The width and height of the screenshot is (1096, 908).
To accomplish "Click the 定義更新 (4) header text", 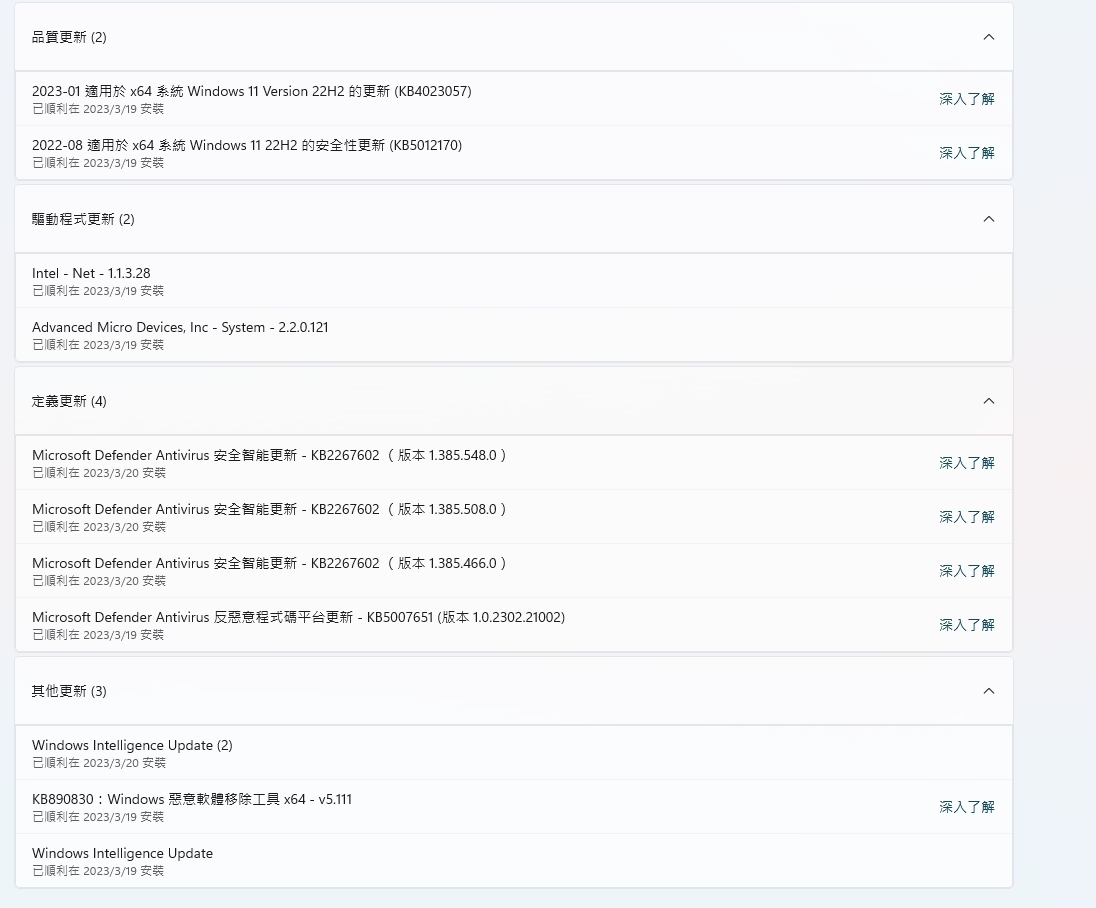I will (69, 401).
